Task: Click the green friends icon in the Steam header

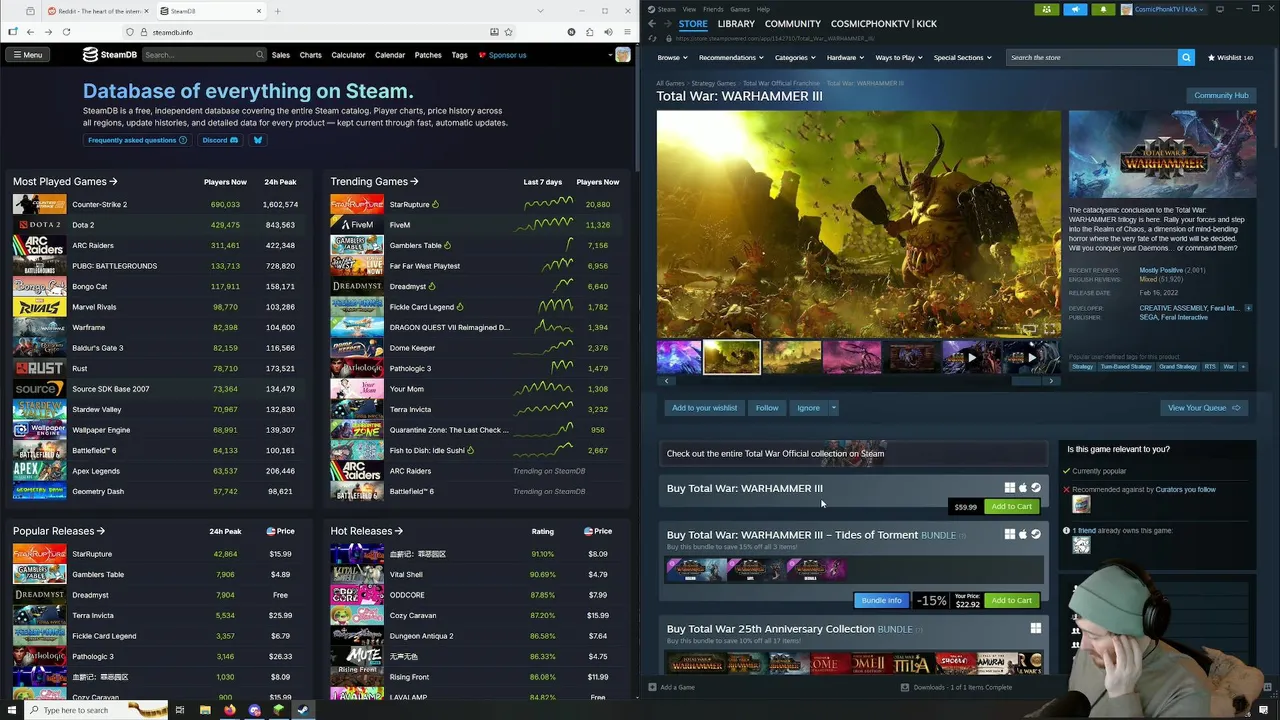Action: [x=1047, y=9]
